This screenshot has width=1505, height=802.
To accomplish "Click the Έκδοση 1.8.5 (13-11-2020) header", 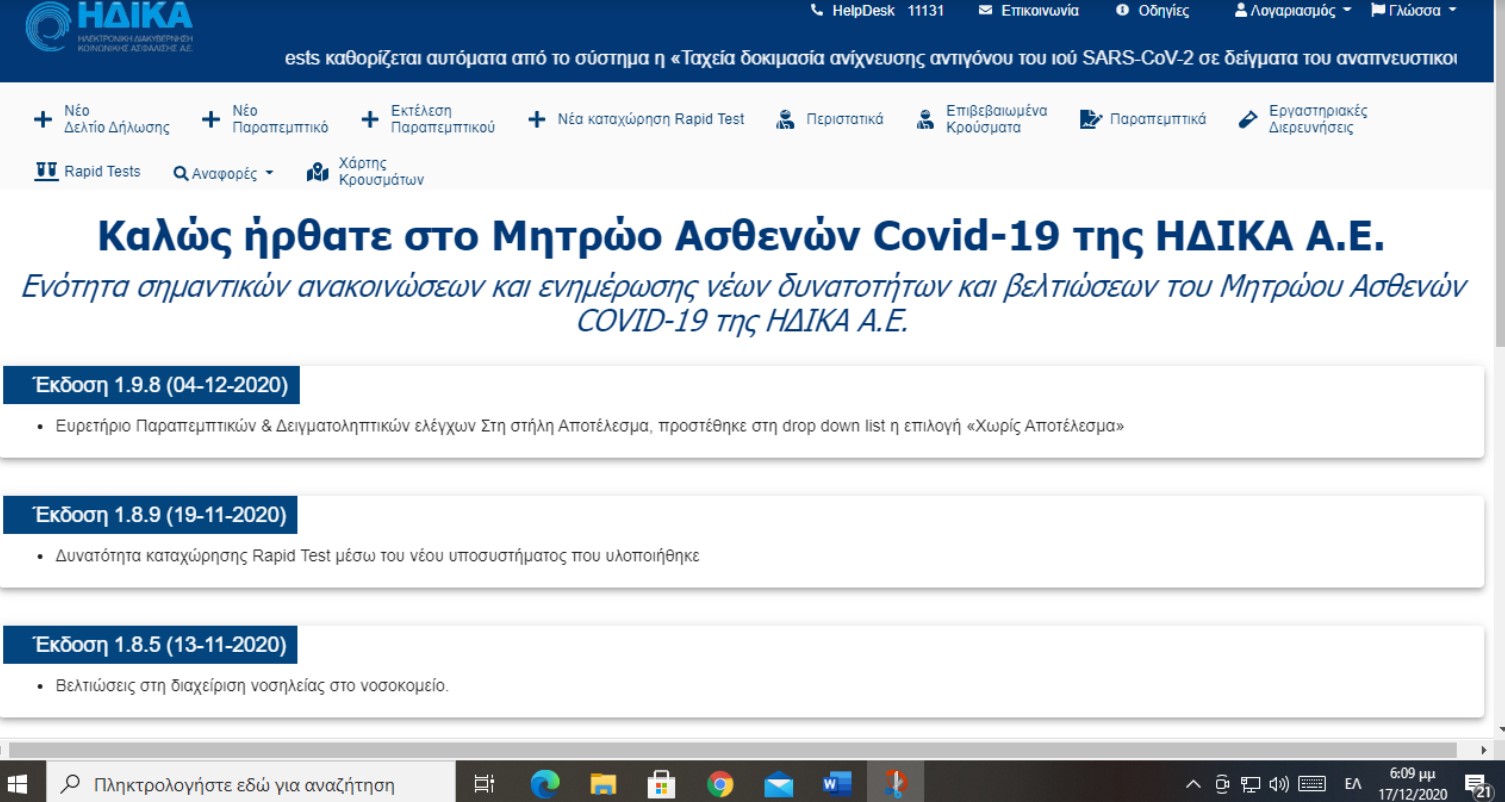I will (x=150, y=645).
